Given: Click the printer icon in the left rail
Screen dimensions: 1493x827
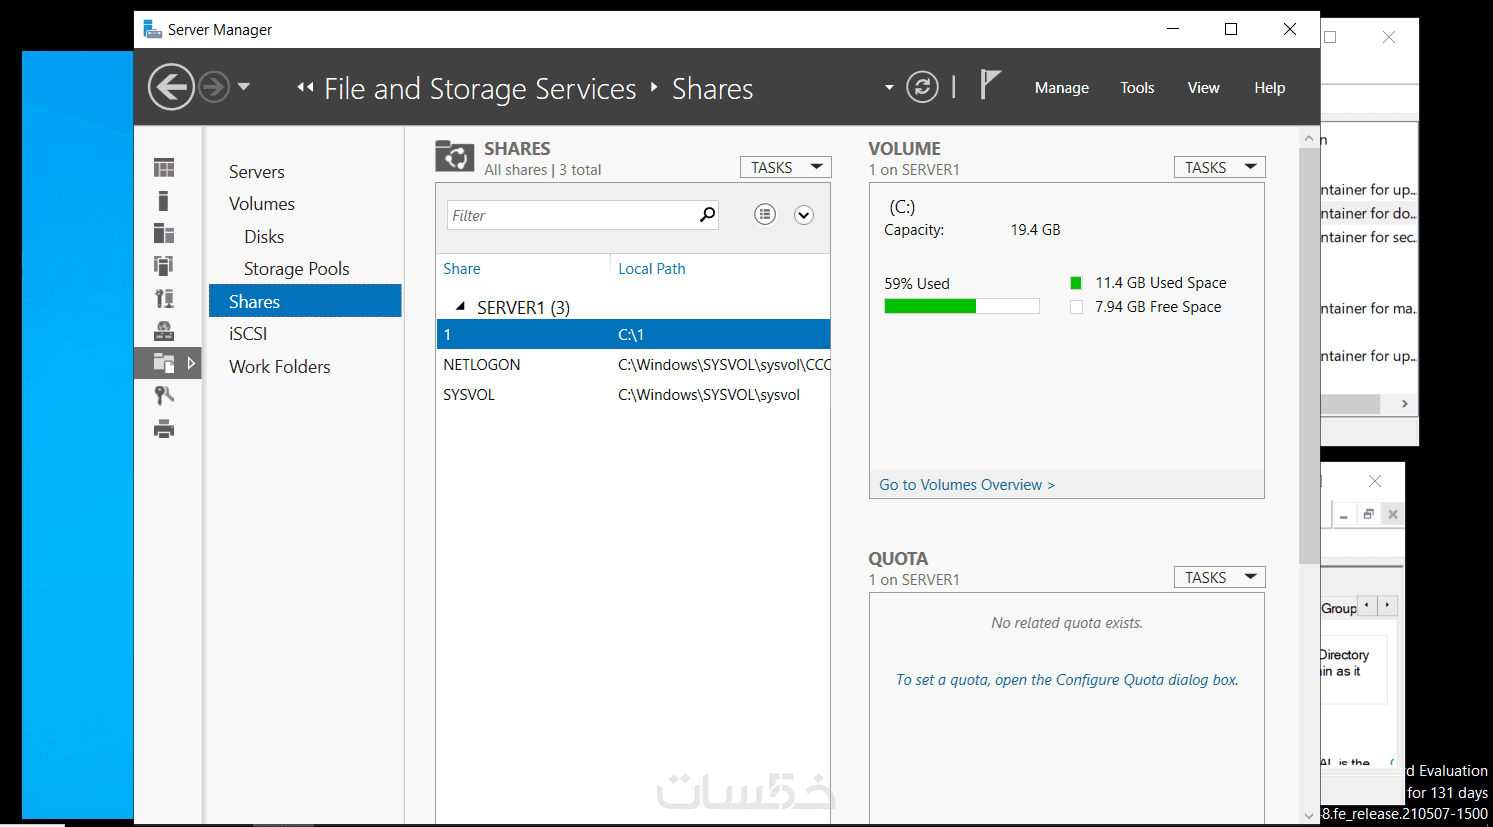Looking at the screenshot, I should point(164,430).
